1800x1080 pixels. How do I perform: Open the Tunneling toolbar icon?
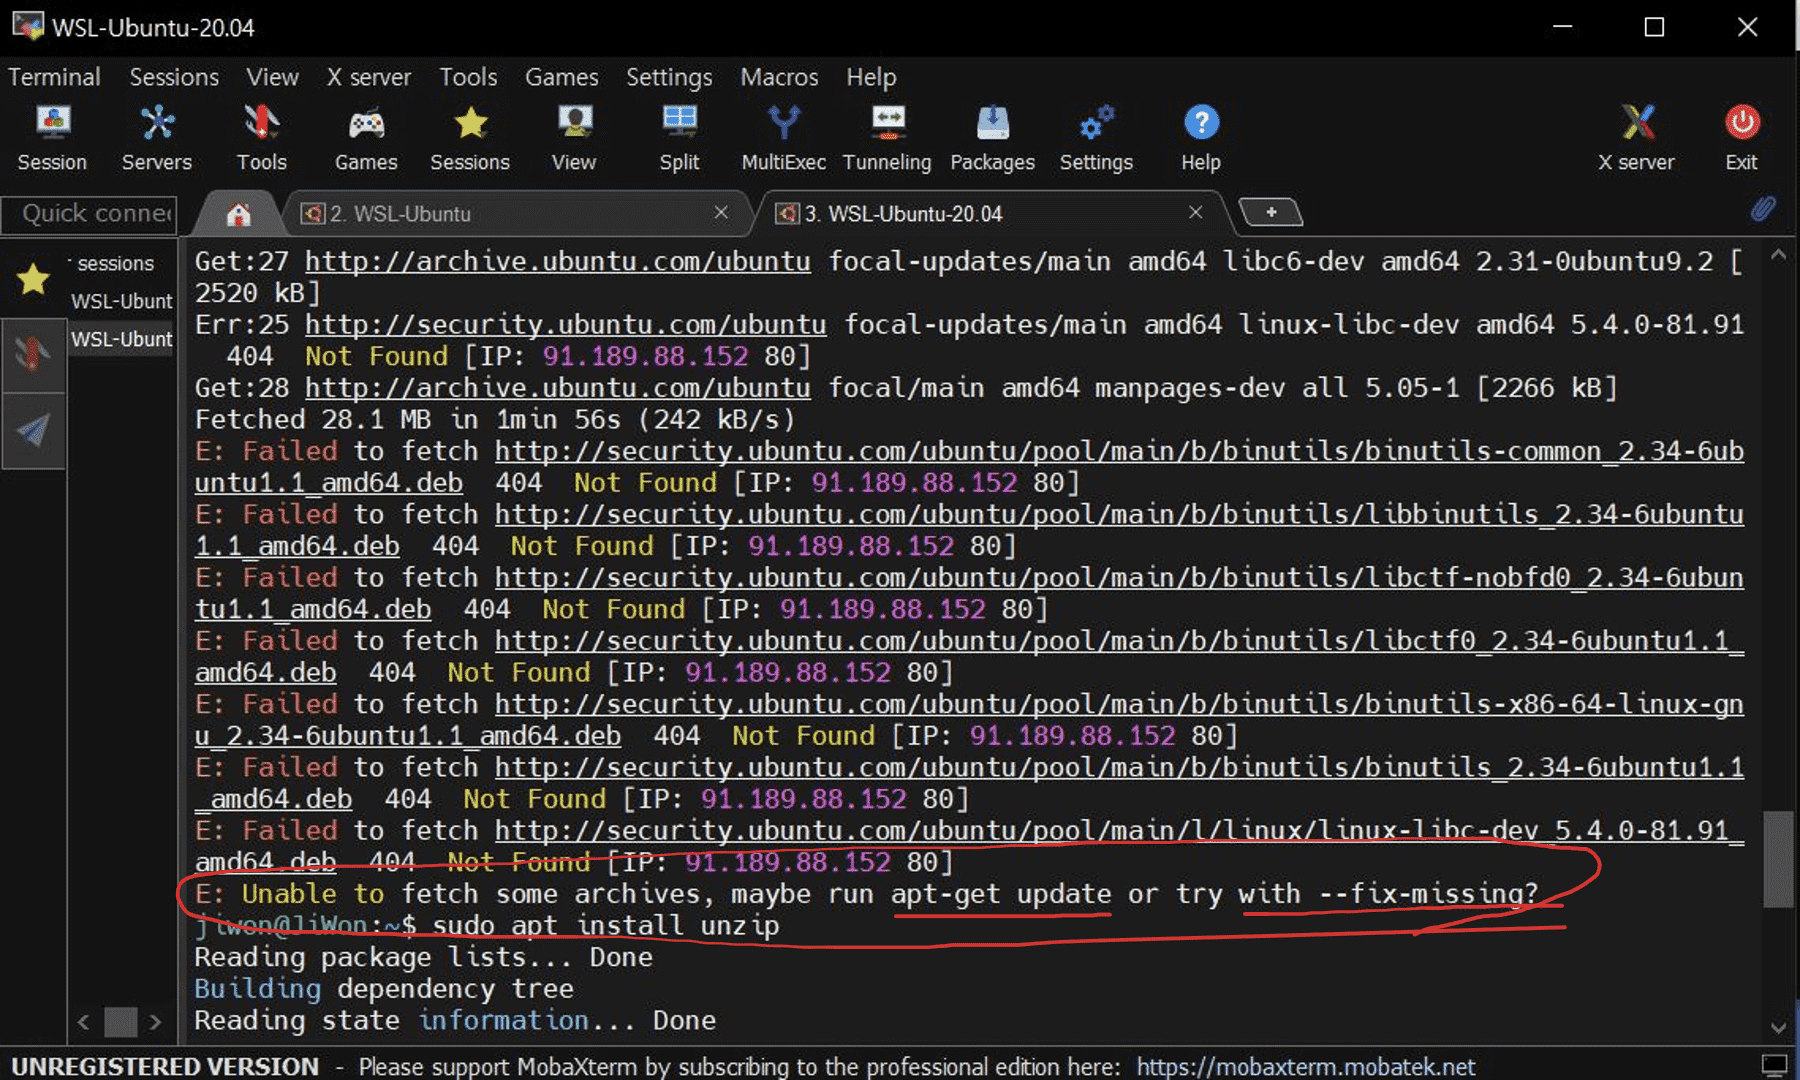[887, 137]
